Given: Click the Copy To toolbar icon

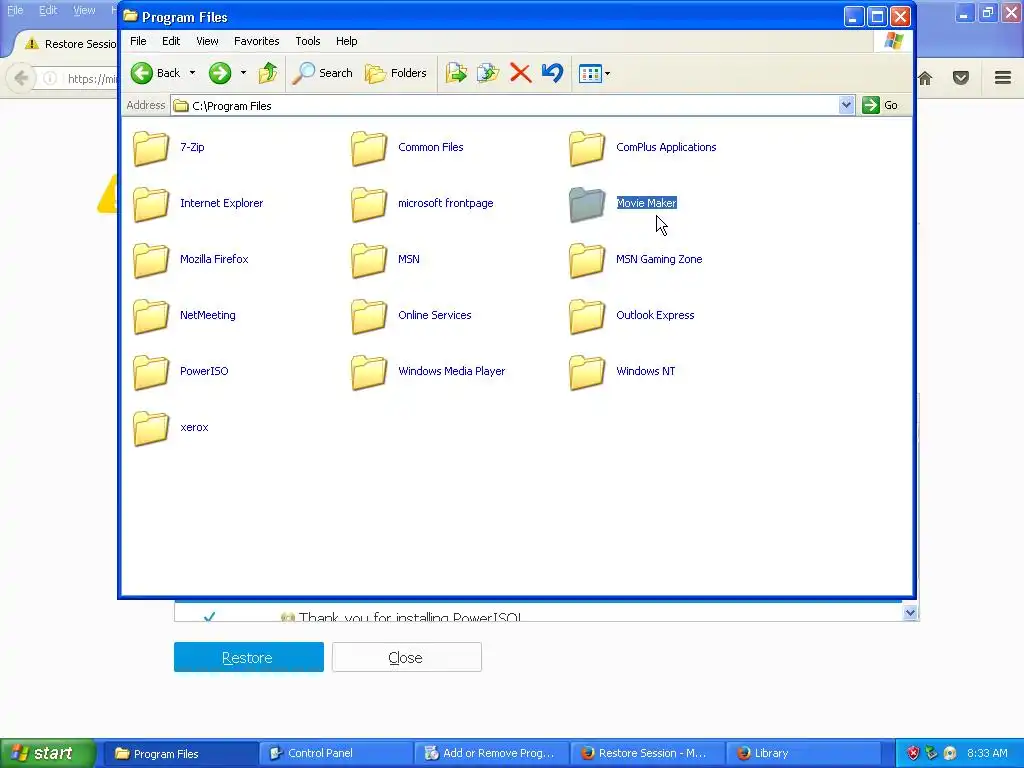Looking at the screenshot, I should [x=488, y=73].
